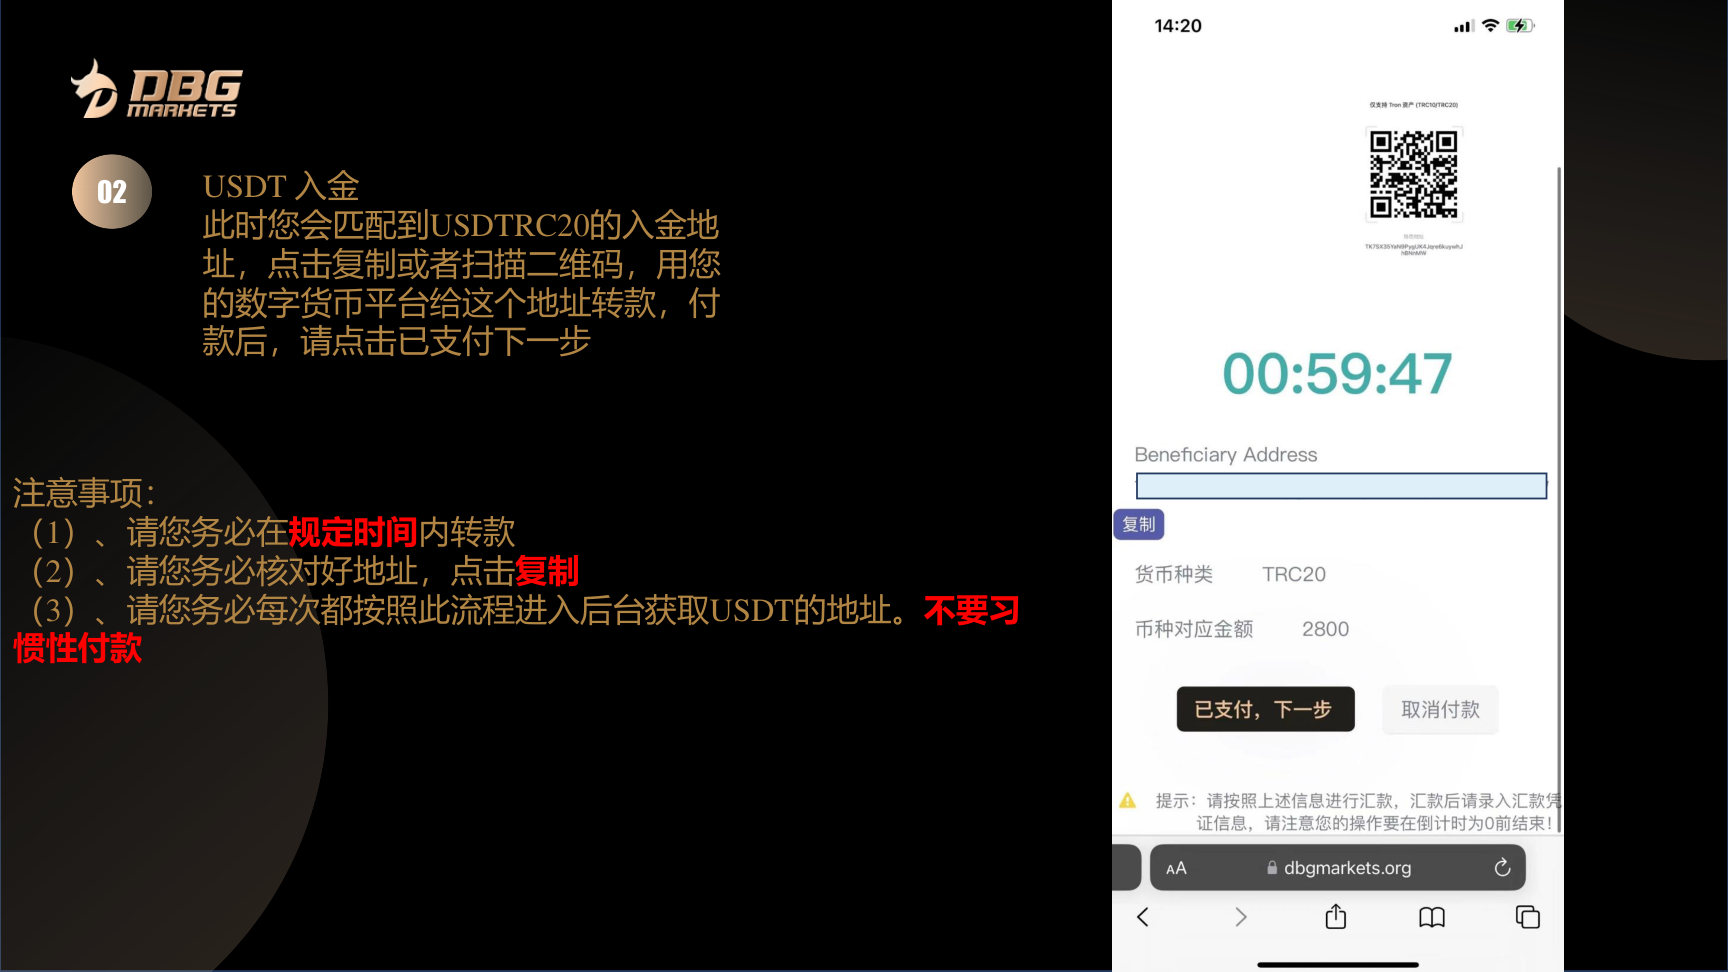Open the Safari bookmarks book icon
This screenshot has width=1728, height=972.
1432,917
